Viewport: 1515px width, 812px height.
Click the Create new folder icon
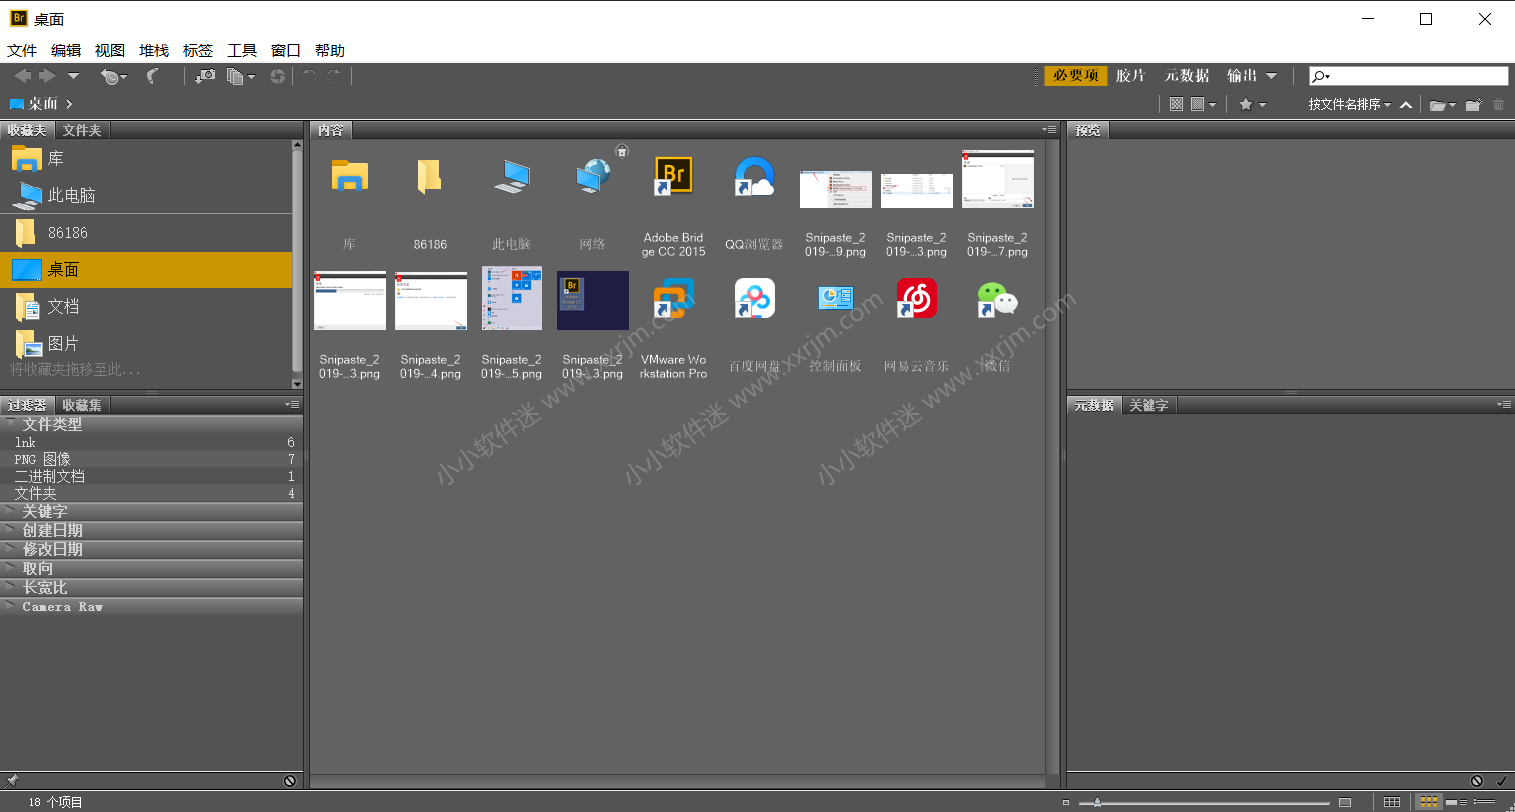coord(1473,105)
